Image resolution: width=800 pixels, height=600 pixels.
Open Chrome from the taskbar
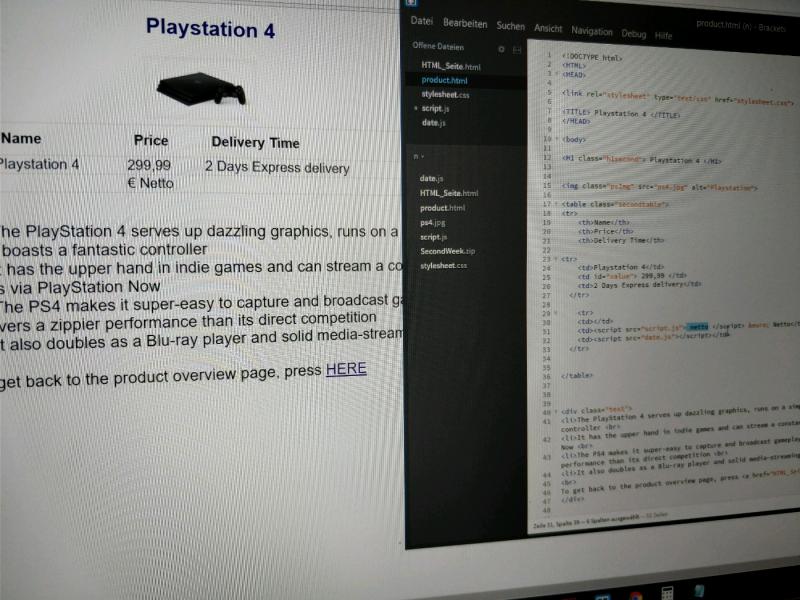coord(636,596)
